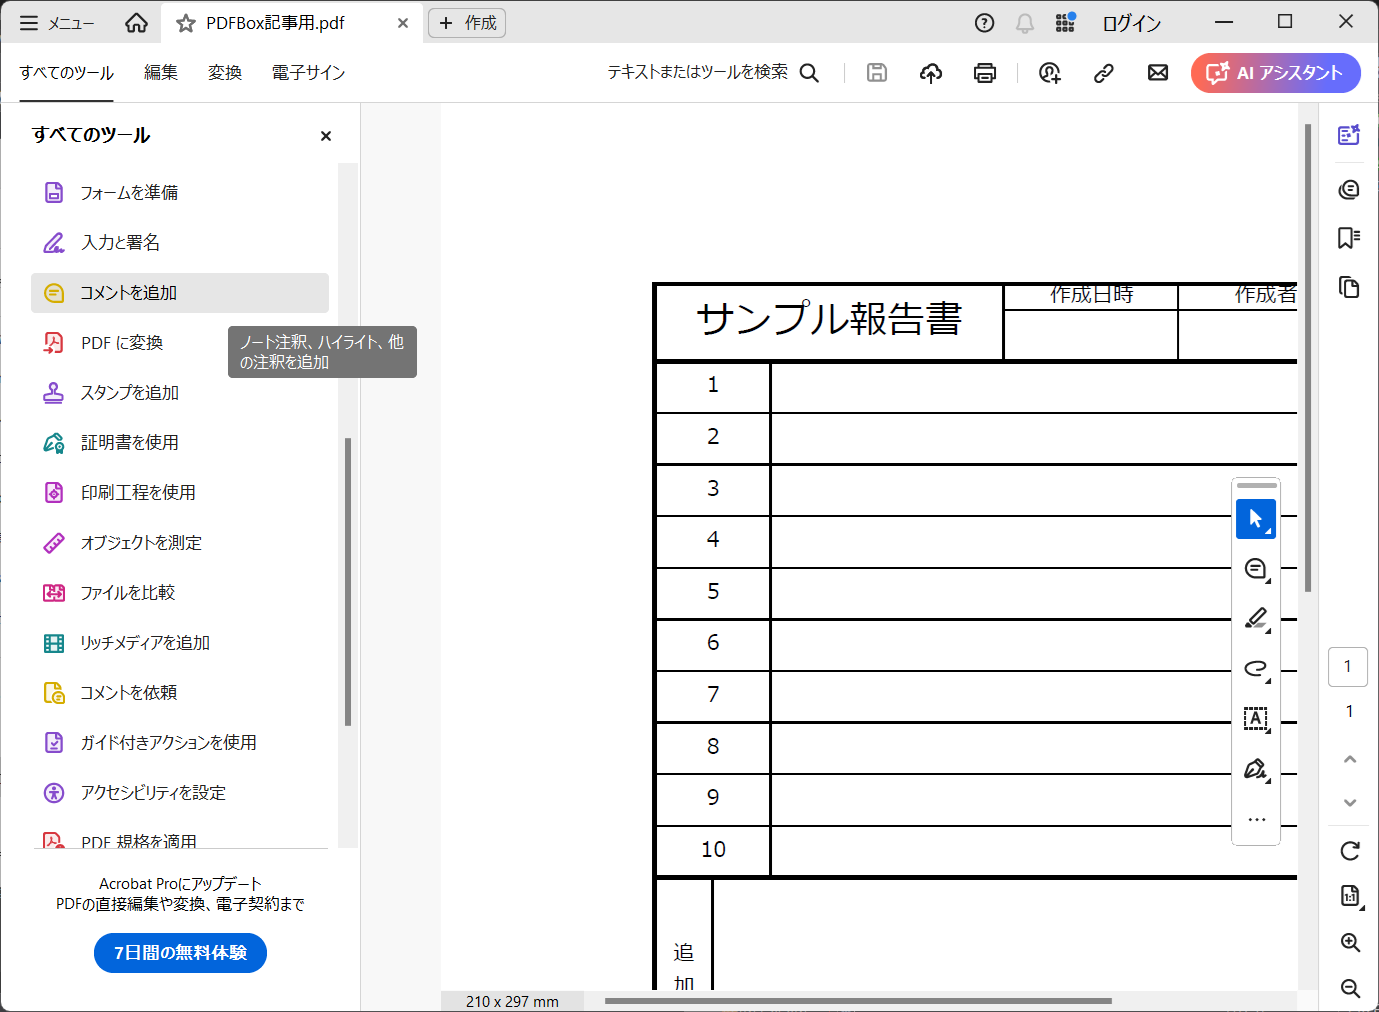Select the freehand draw lasso tool

click(x=1255, y=669)
